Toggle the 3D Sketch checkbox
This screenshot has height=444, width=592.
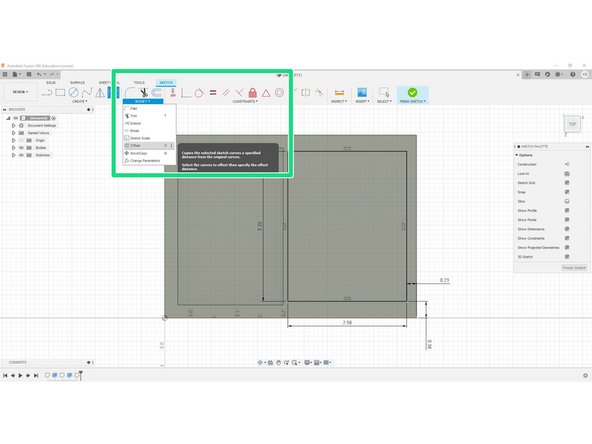point(567,257)
